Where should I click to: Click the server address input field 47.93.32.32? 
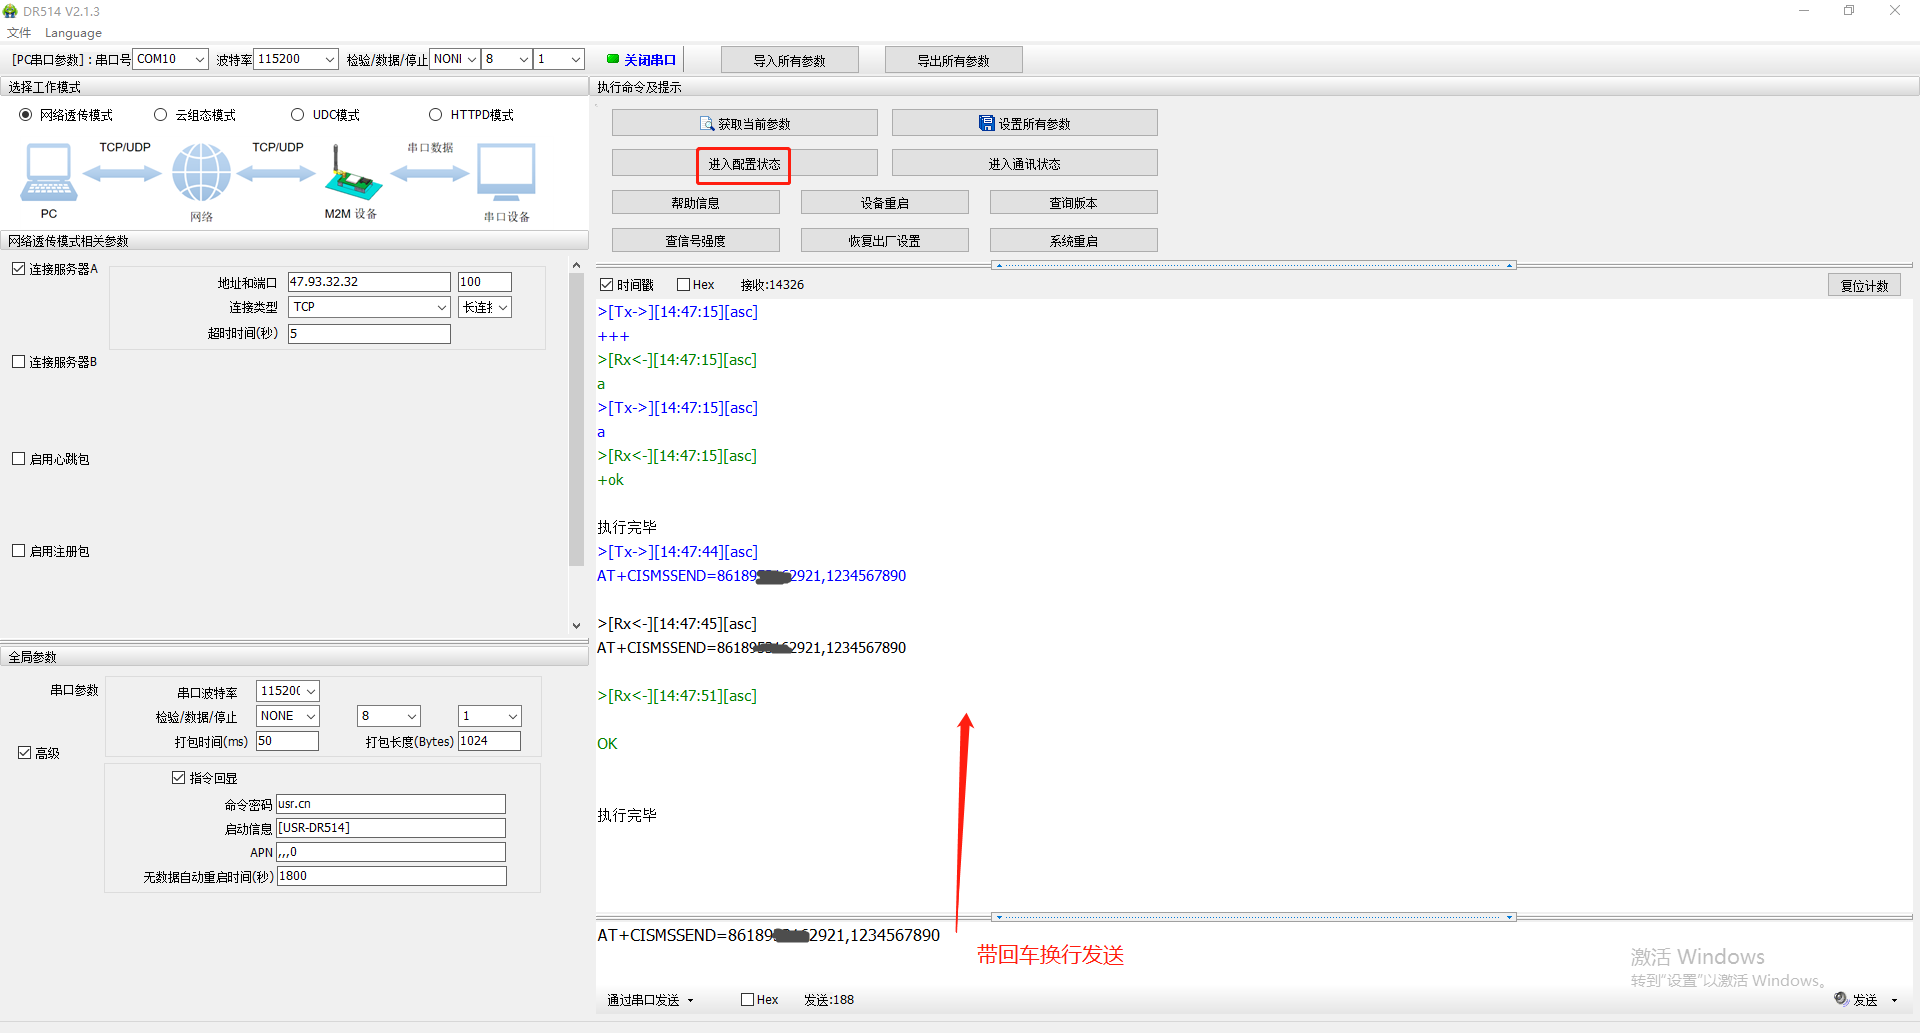pos(368,282)
